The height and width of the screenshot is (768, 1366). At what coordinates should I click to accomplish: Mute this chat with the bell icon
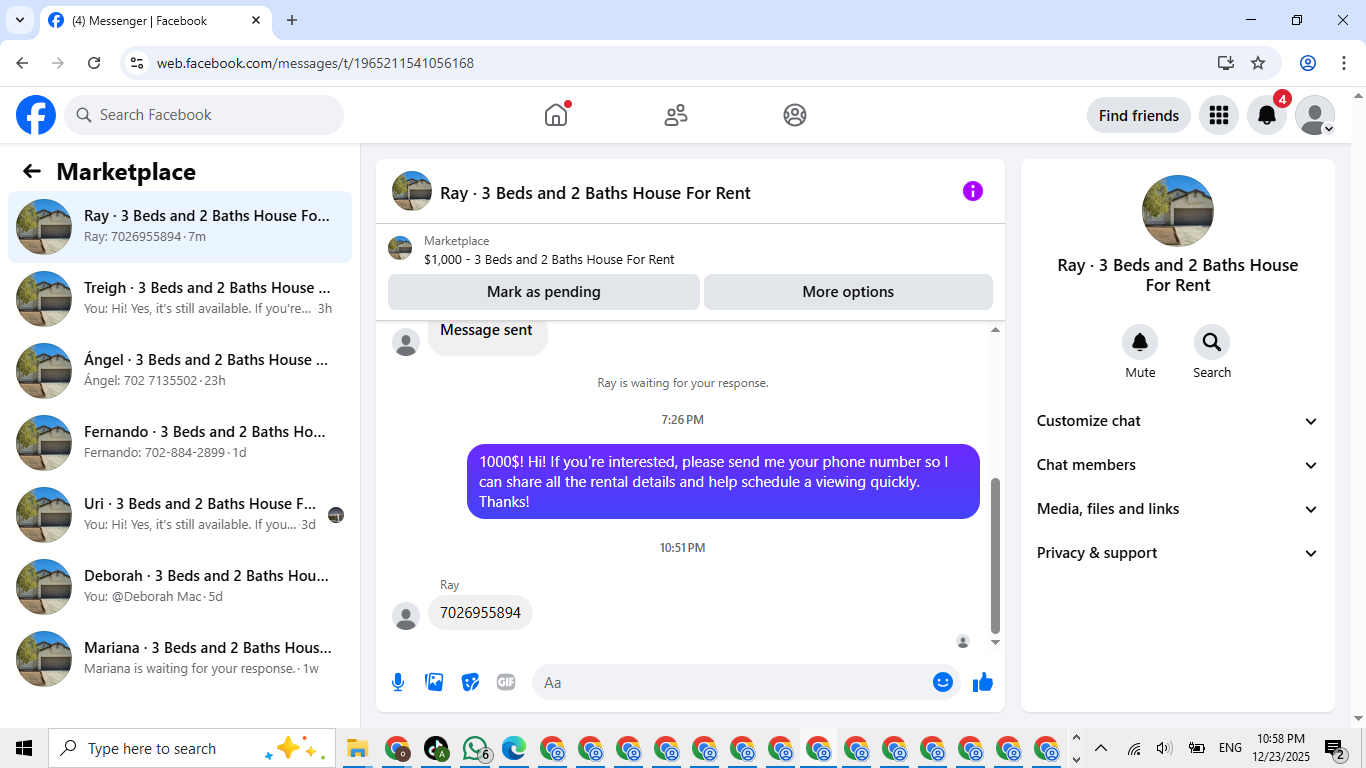pyautogui.click(x=1140, y=343)
